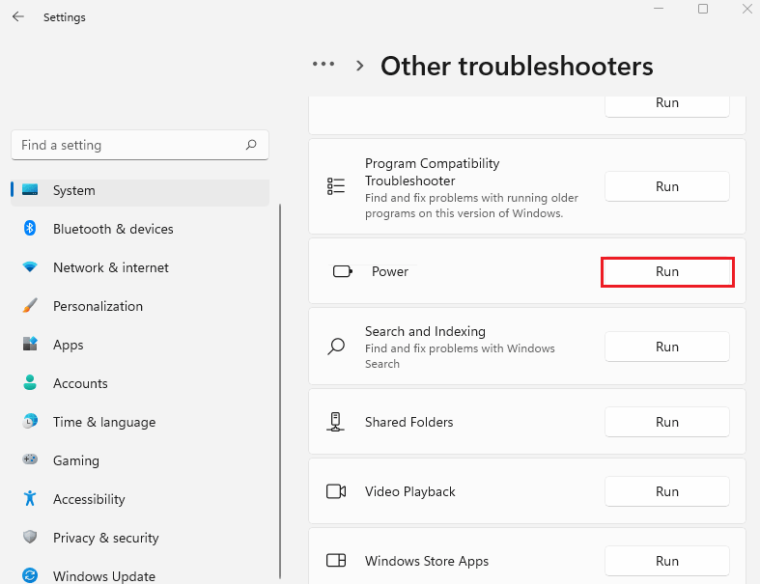
Task: Click the Bluetooth icon in the sidebar
Action: point(30,228)
